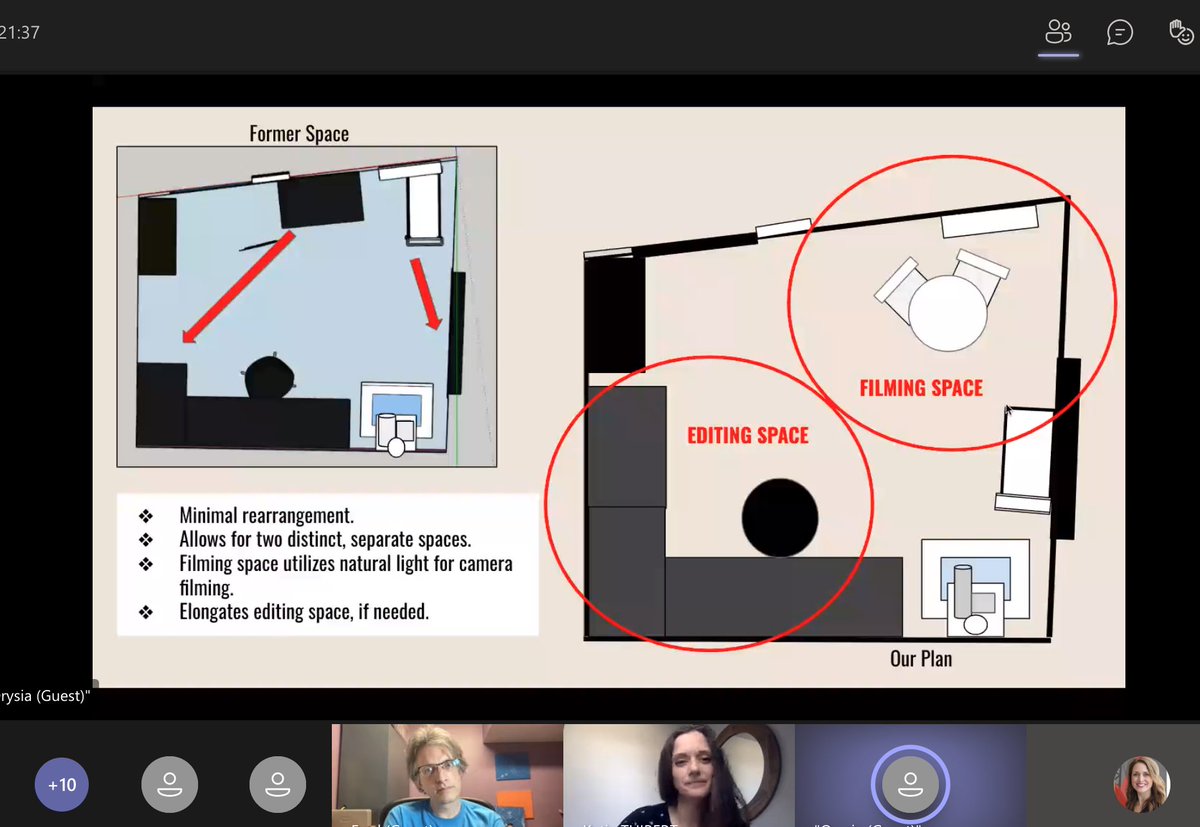Screen dimensions: 1200x827
Task: Click the 'EDITING SPACE' label on slide
Action: click(x=747, y=435)
